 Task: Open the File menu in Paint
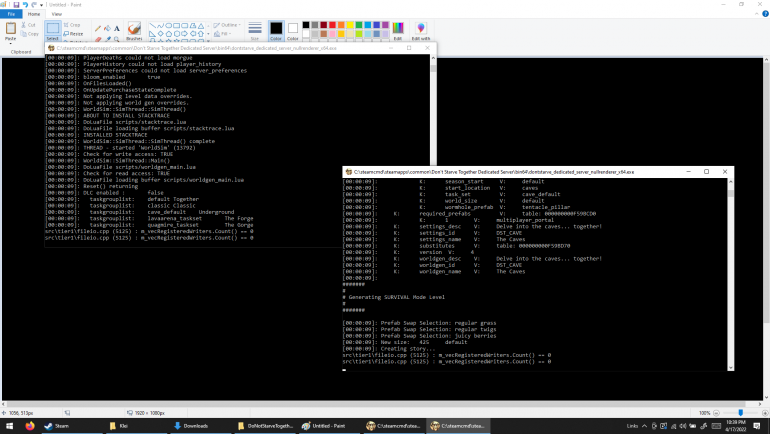tap(11, 14)
